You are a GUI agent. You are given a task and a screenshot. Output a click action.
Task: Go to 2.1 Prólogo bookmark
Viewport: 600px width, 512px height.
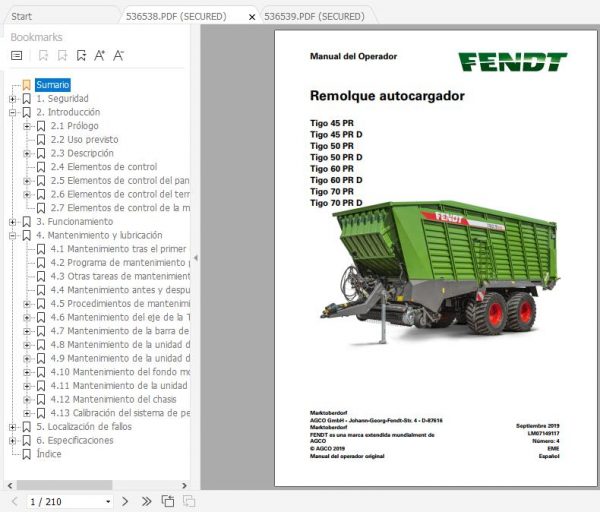click(x=75, y=126)
